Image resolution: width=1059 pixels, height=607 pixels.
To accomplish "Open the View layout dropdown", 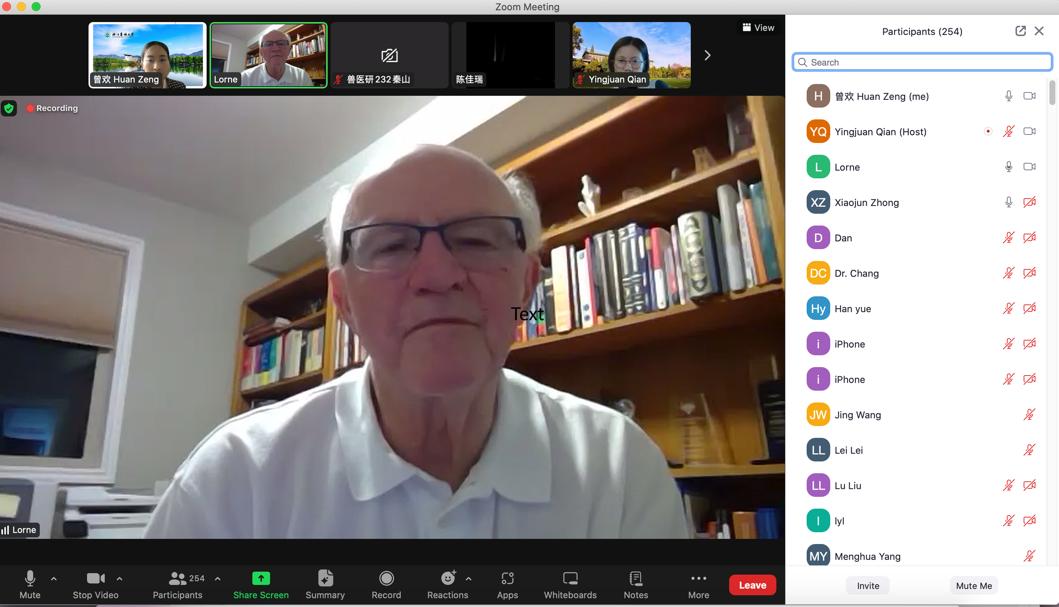I will tap(758, 28).
